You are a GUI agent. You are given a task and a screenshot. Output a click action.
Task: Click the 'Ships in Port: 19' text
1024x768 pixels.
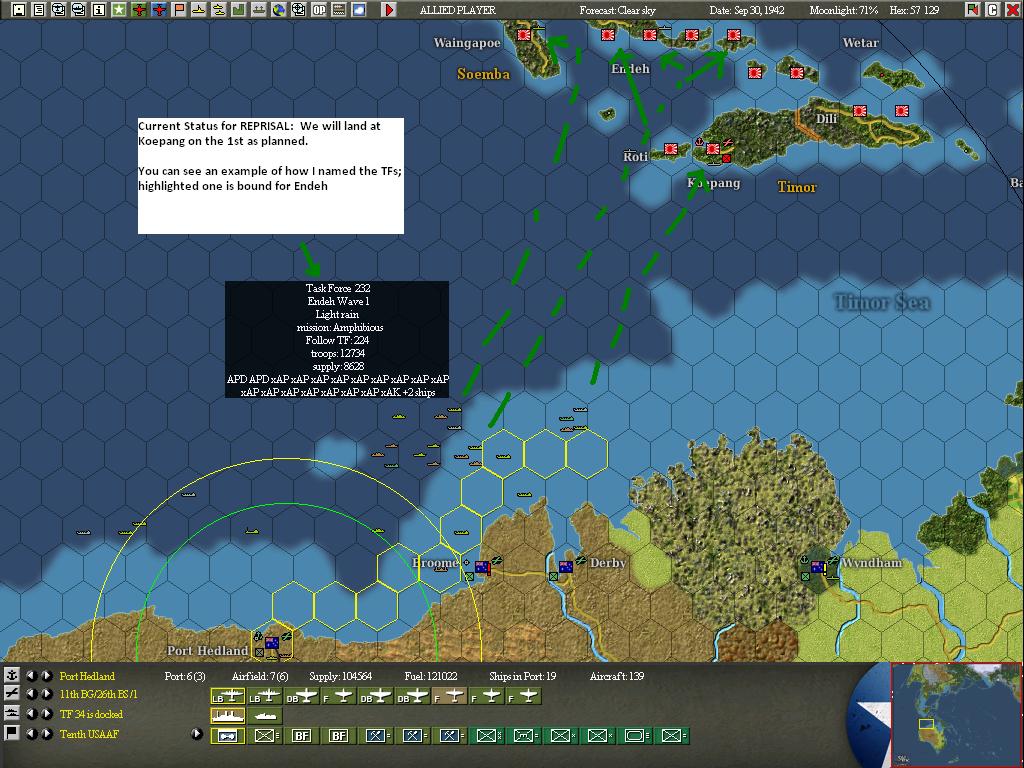(x=522, y=676)
